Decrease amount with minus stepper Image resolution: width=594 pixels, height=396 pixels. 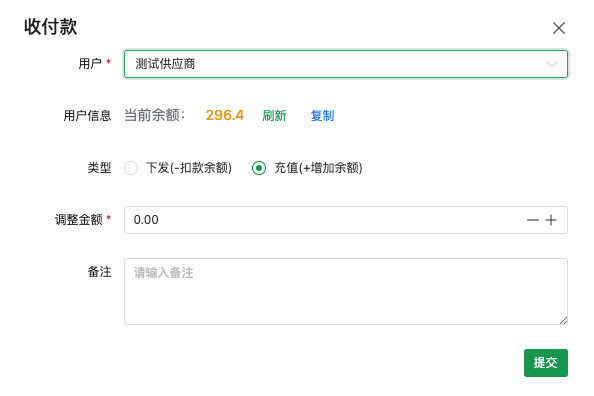click(x=533, y=220)
